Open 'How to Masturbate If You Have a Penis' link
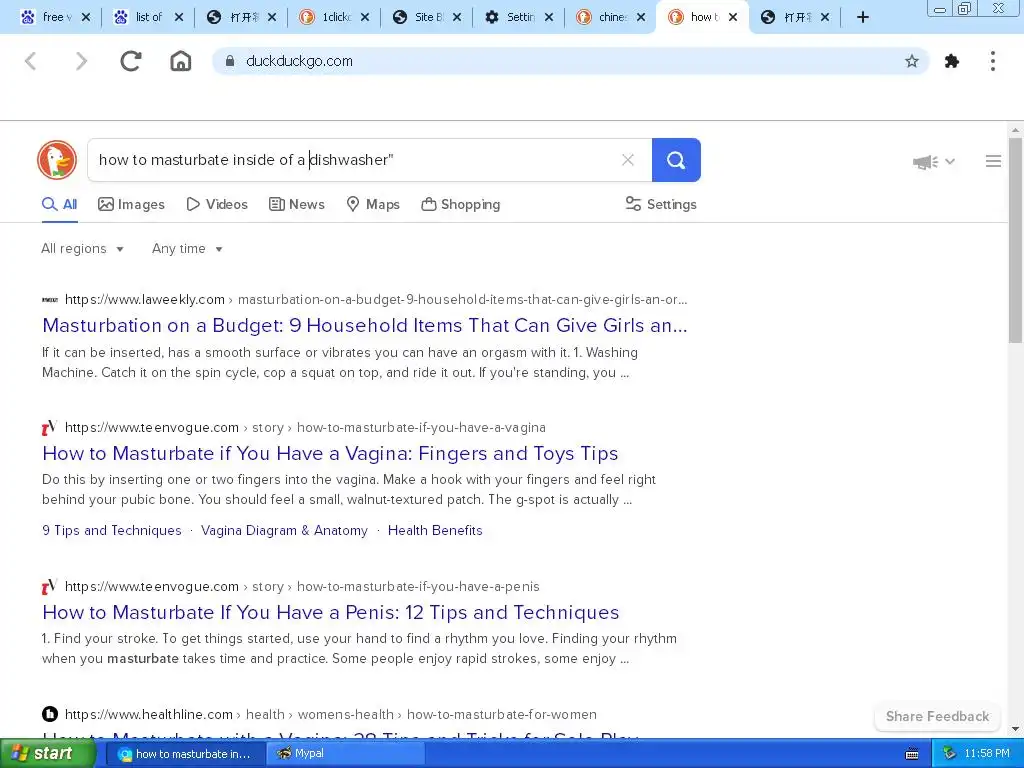Viewport: 1024px width, 768px height. (330, 612)
